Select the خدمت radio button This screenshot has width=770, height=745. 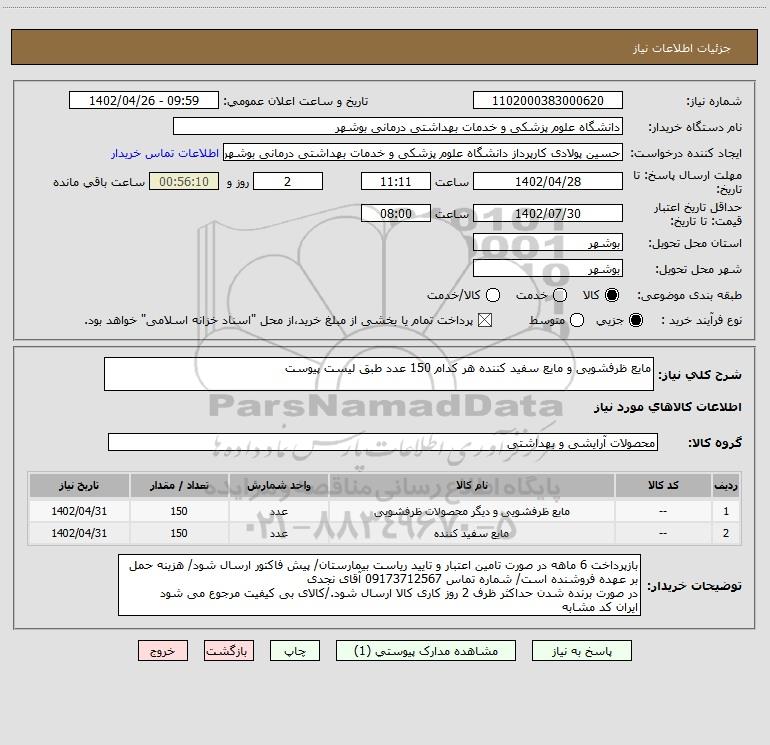[560, 295]
